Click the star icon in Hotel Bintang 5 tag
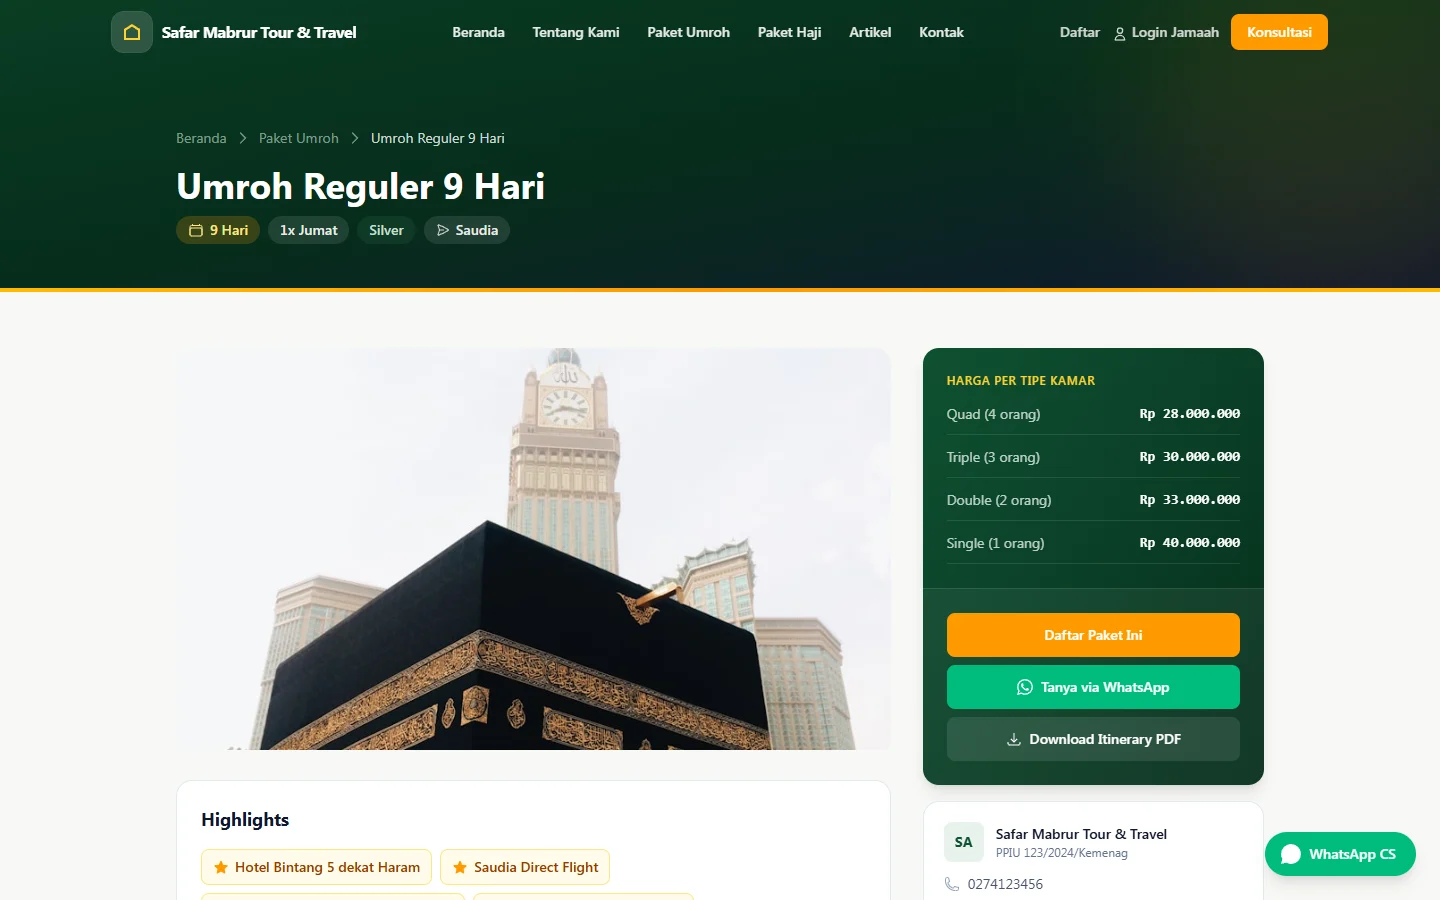This screenshot has height=900, width=1440. [221, 867]
